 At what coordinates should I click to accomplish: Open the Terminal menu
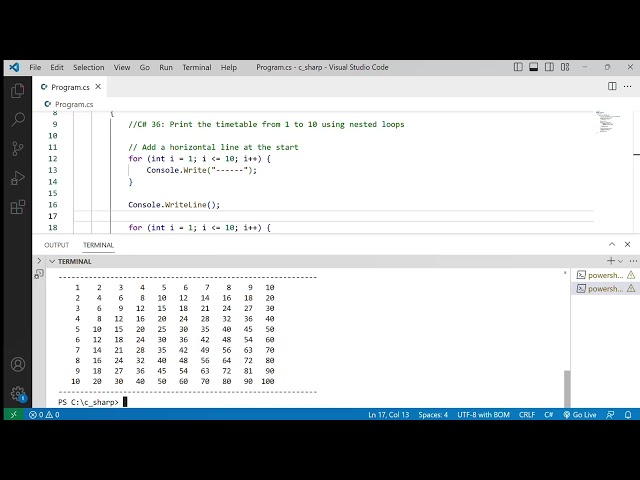coord(197,67)
